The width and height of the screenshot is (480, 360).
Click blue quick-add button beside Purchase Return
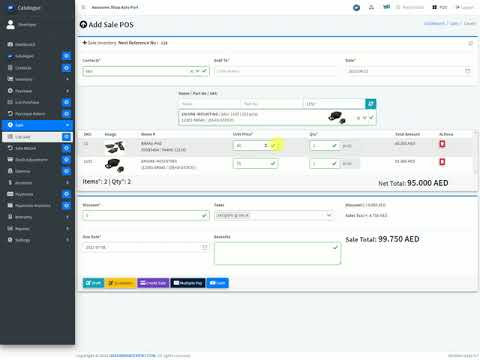[67, 114]
